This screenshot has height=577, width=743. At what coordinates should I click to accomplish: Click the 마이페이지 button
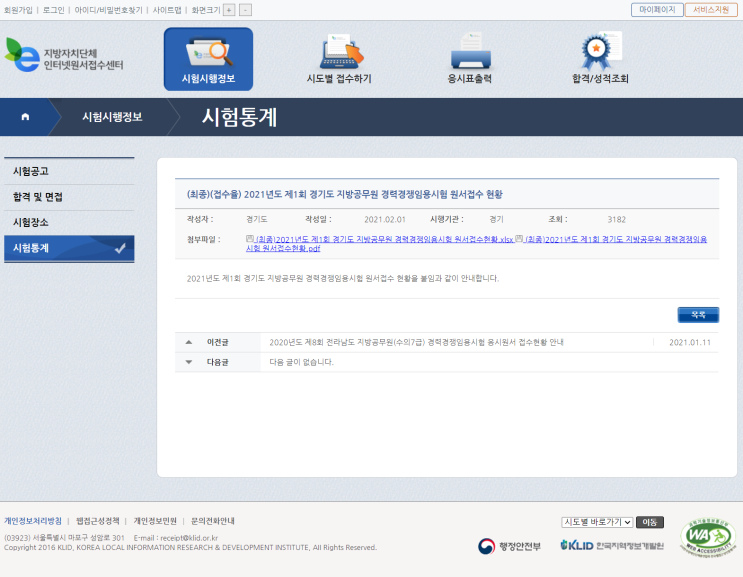tap(657, 9)
